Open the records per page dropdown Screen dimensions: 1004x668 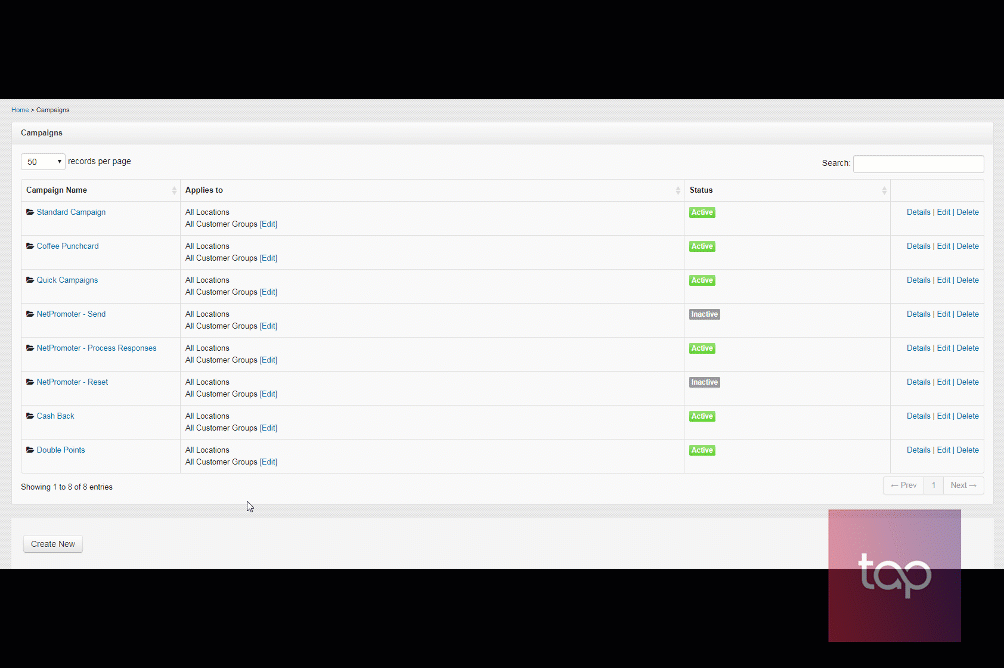point(42,161)
